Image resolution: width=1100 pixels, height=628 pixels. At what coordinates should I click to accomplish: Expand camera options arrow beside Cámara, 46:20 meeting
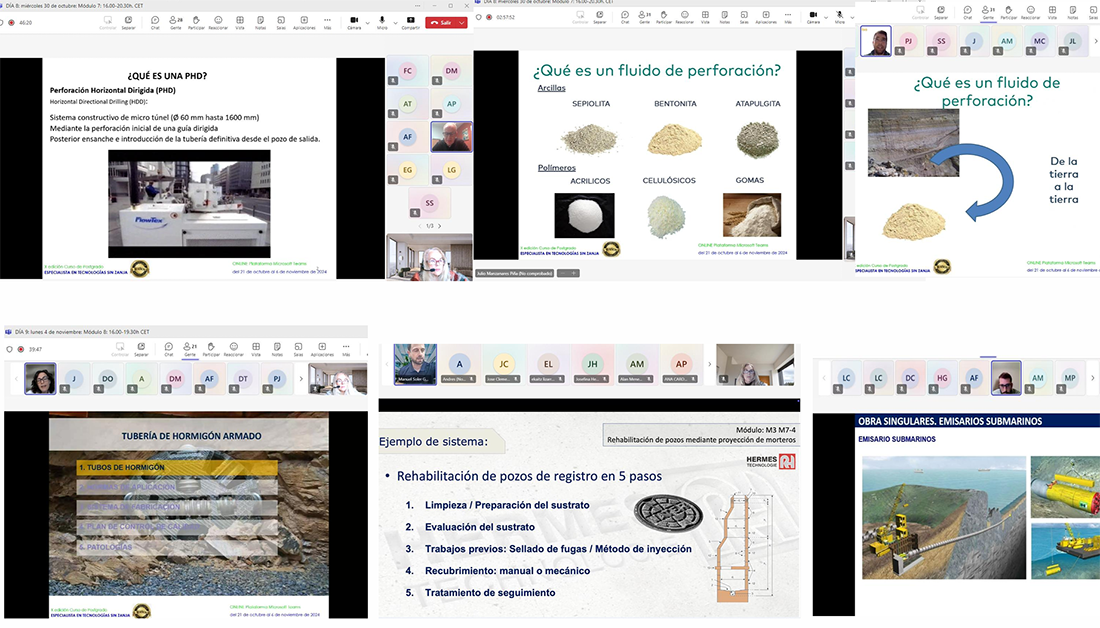point(368,20)
